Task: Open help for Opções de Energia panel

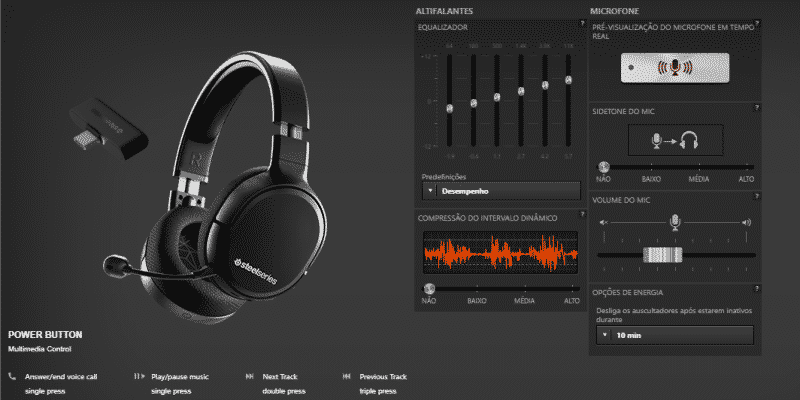Action: [757, 289]
